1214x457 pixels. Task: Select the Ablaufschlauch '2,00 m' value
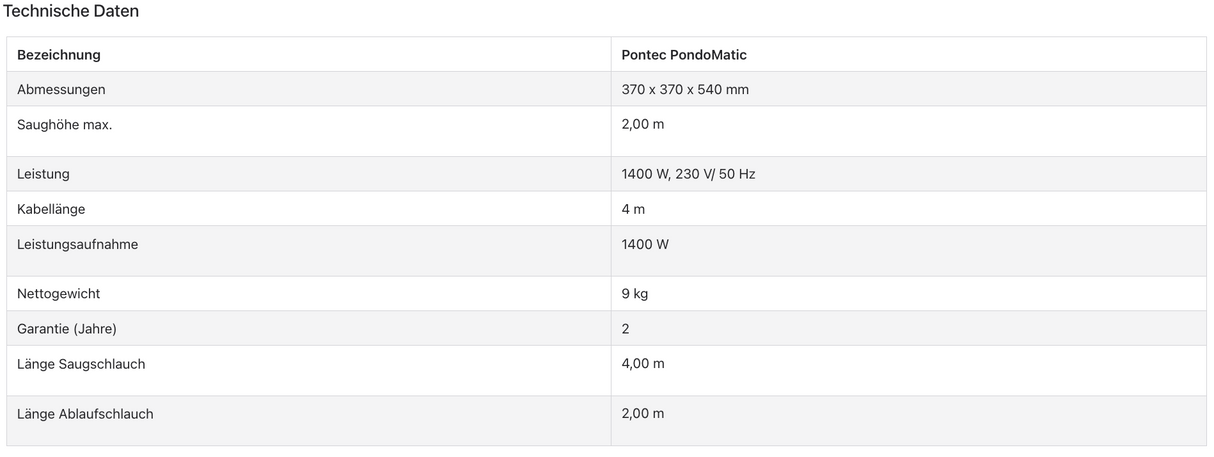[x=643, y=414]
